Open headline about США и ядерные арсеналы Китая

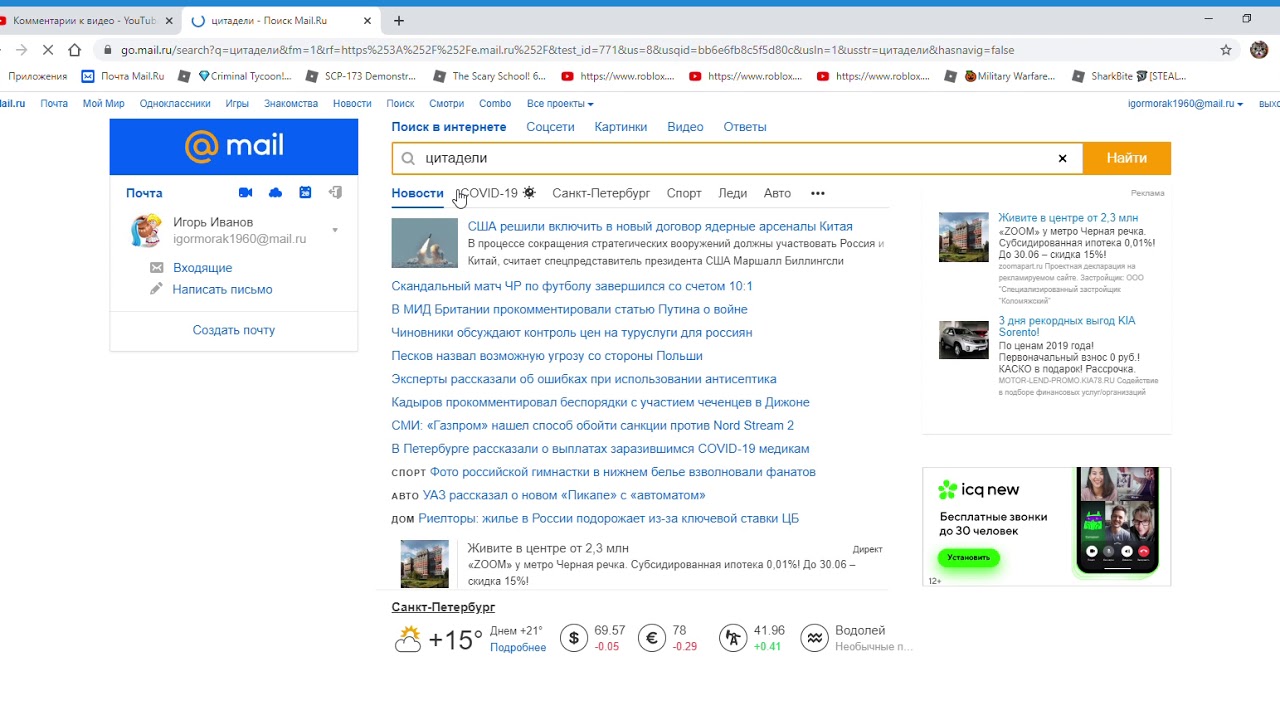(660, 226)
